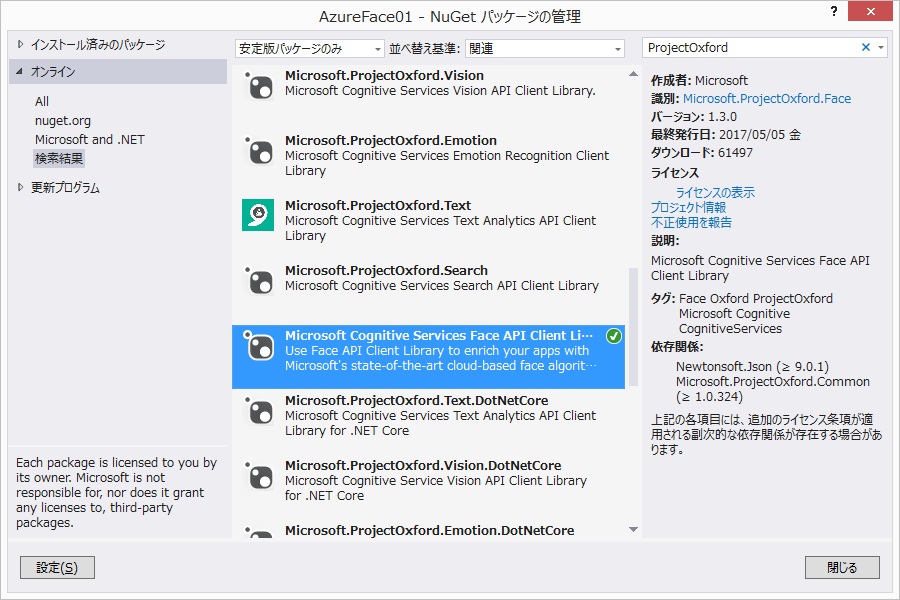The height and width of the screenshot is (600, 900).
Task: Click the 最終発行日 2017/05/05 date
Action: tap(726, 135)
